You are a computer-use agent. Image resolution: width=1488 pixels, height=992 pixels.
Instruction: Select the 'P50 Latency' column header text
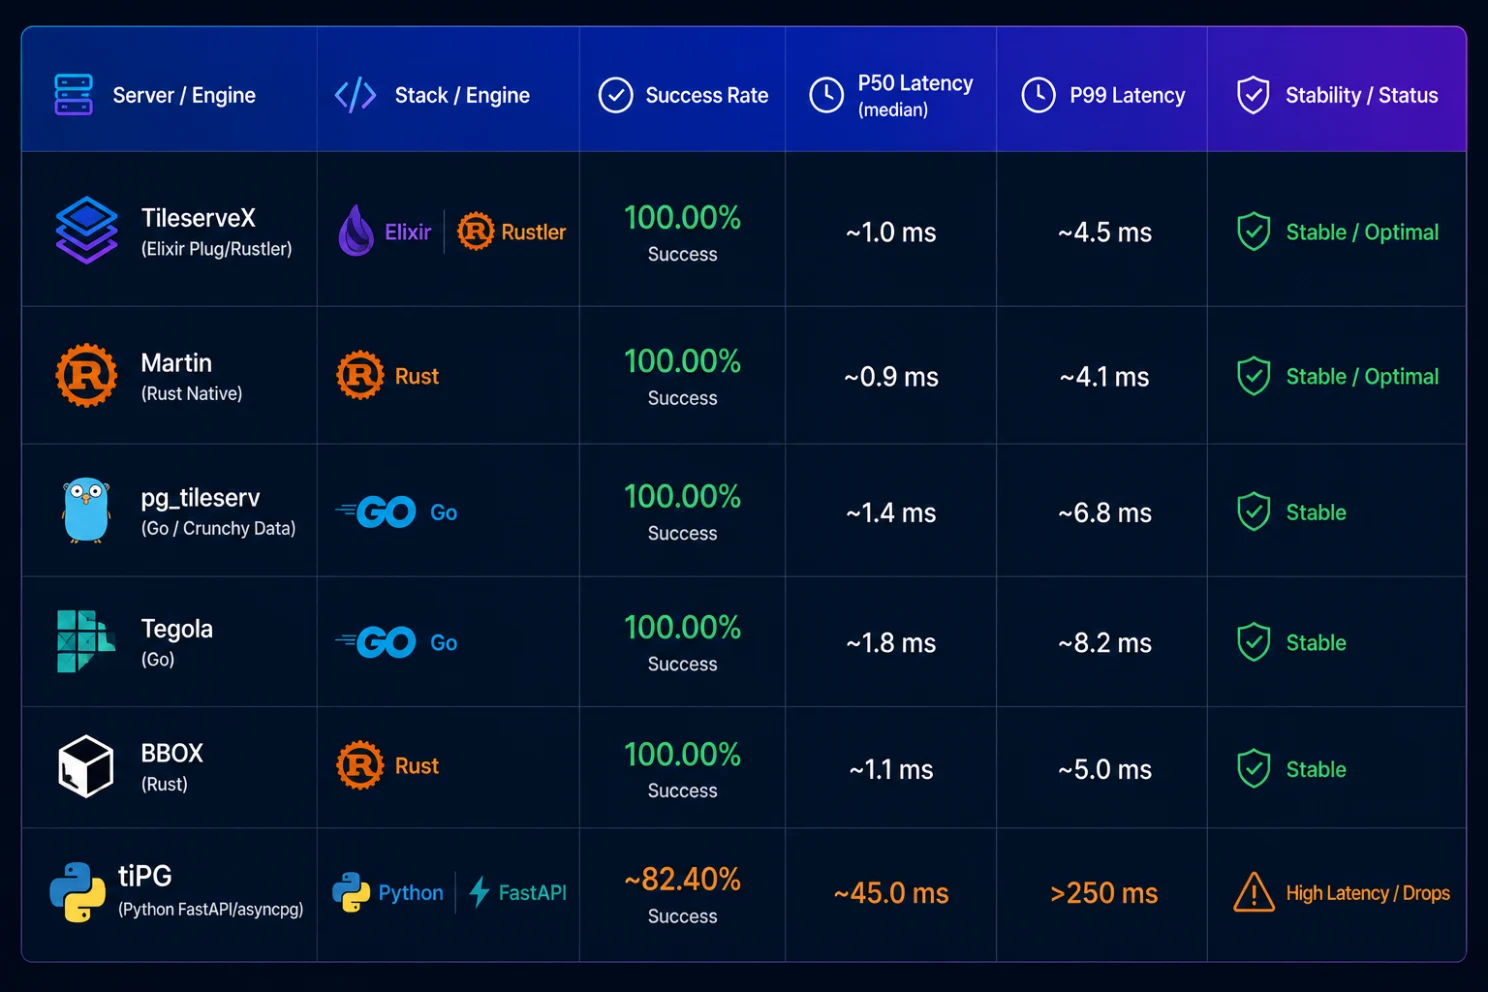point(915,83)
